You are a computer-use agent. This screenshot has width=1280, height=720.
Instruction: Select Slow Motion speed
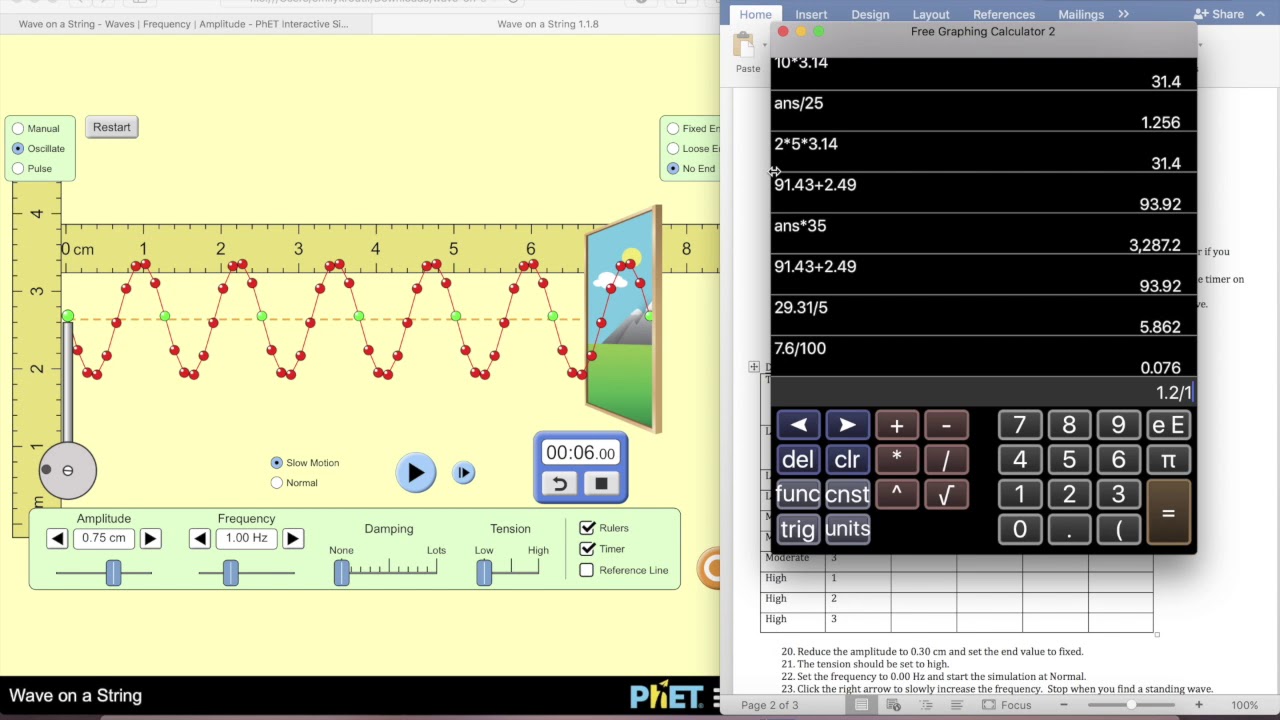coord(277,463)
